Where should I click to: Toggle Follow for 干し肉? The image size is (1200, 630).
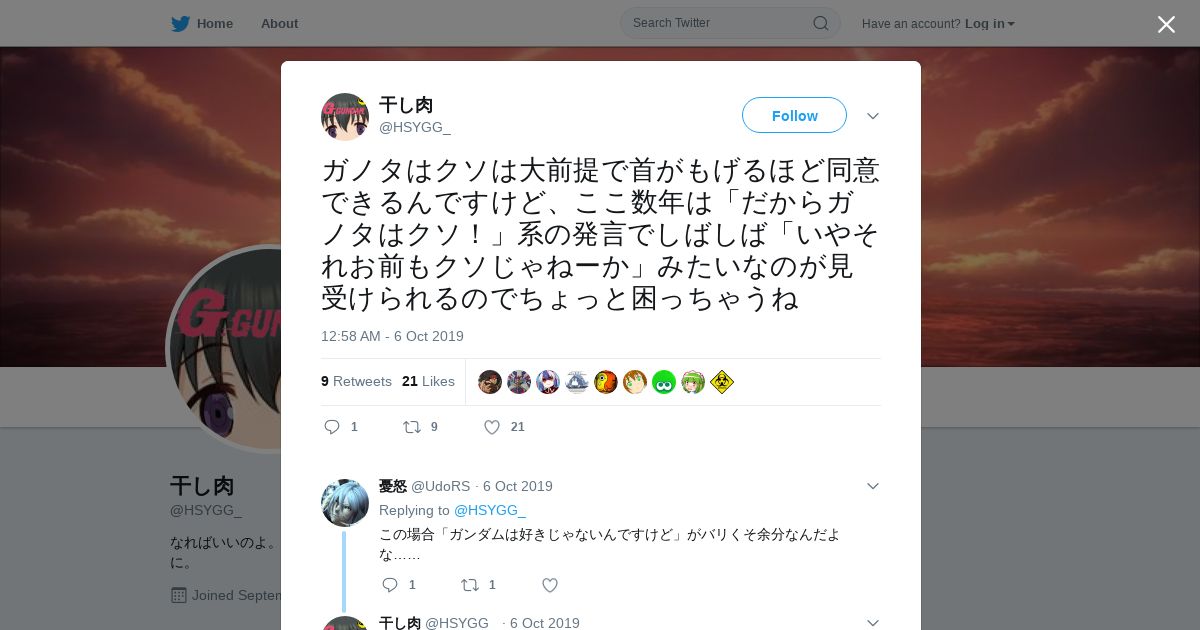pyautogui.click(x=794, y=115)
